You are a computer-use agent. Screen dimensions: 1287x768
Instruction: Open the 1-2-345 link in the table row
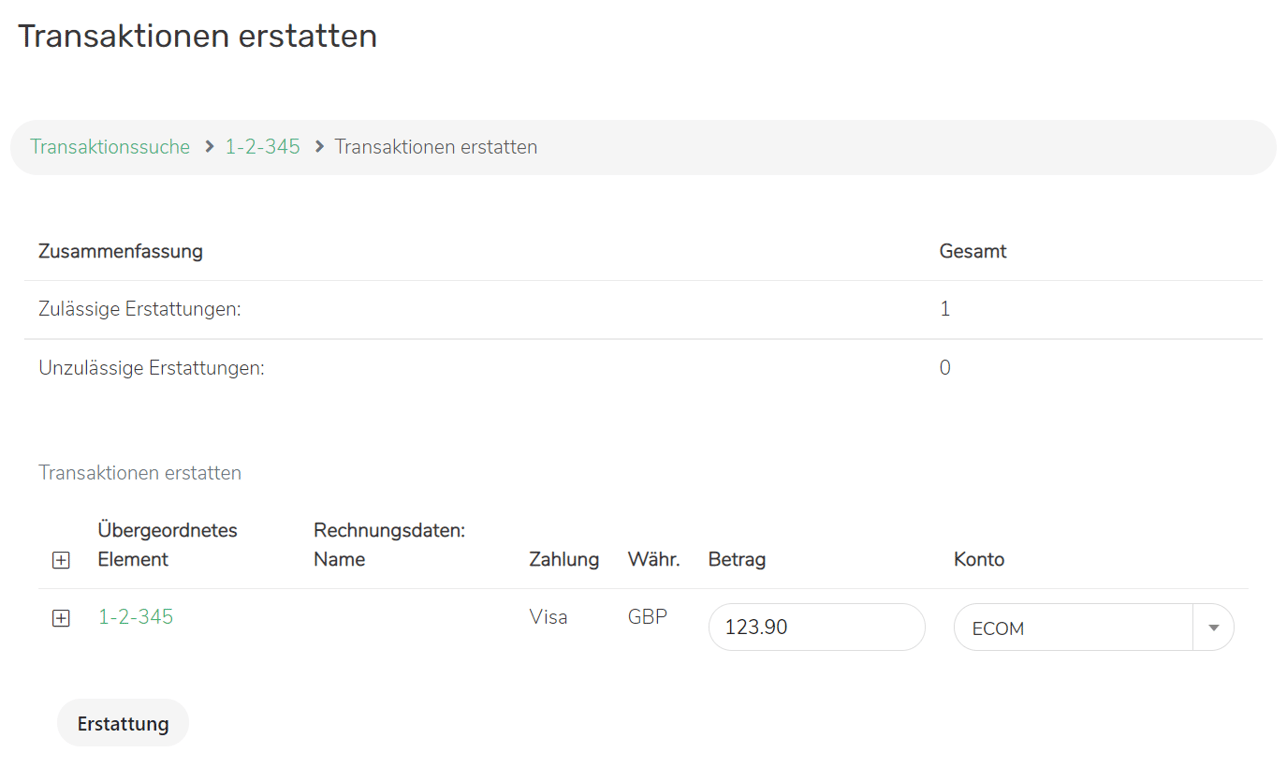tap(135, 617)
